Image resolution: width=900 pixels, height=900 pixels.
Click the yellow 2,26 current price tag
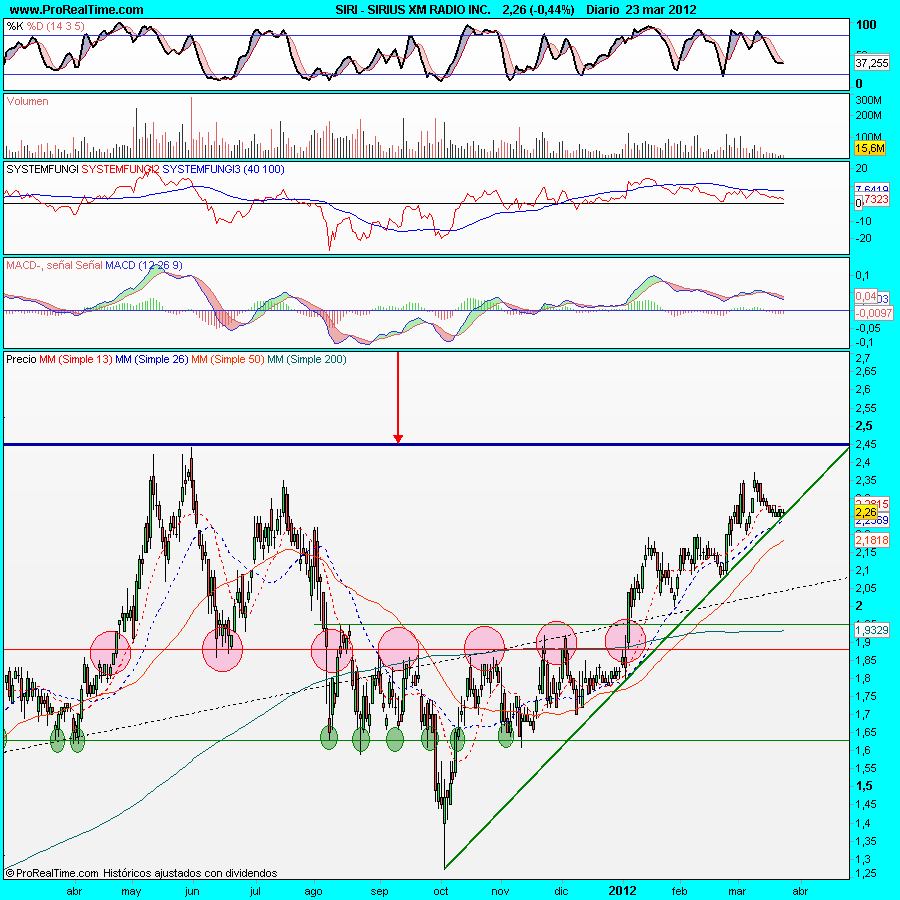[866, 512]
